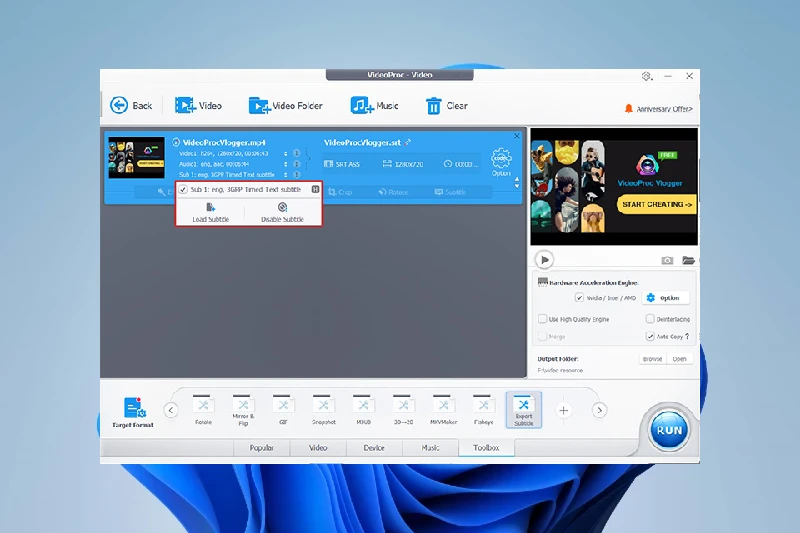This screenshot has width=800, height=533.
Task: Open the Target Format chooser
Action: [133, 412]
